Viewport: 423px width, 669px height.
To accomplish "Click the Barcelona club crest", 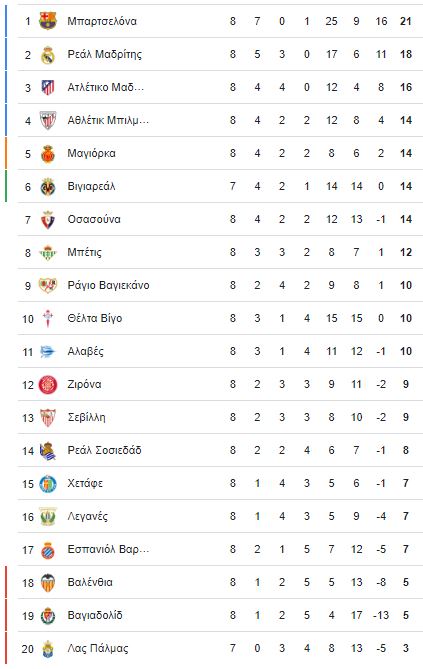I will pos(48,21).
